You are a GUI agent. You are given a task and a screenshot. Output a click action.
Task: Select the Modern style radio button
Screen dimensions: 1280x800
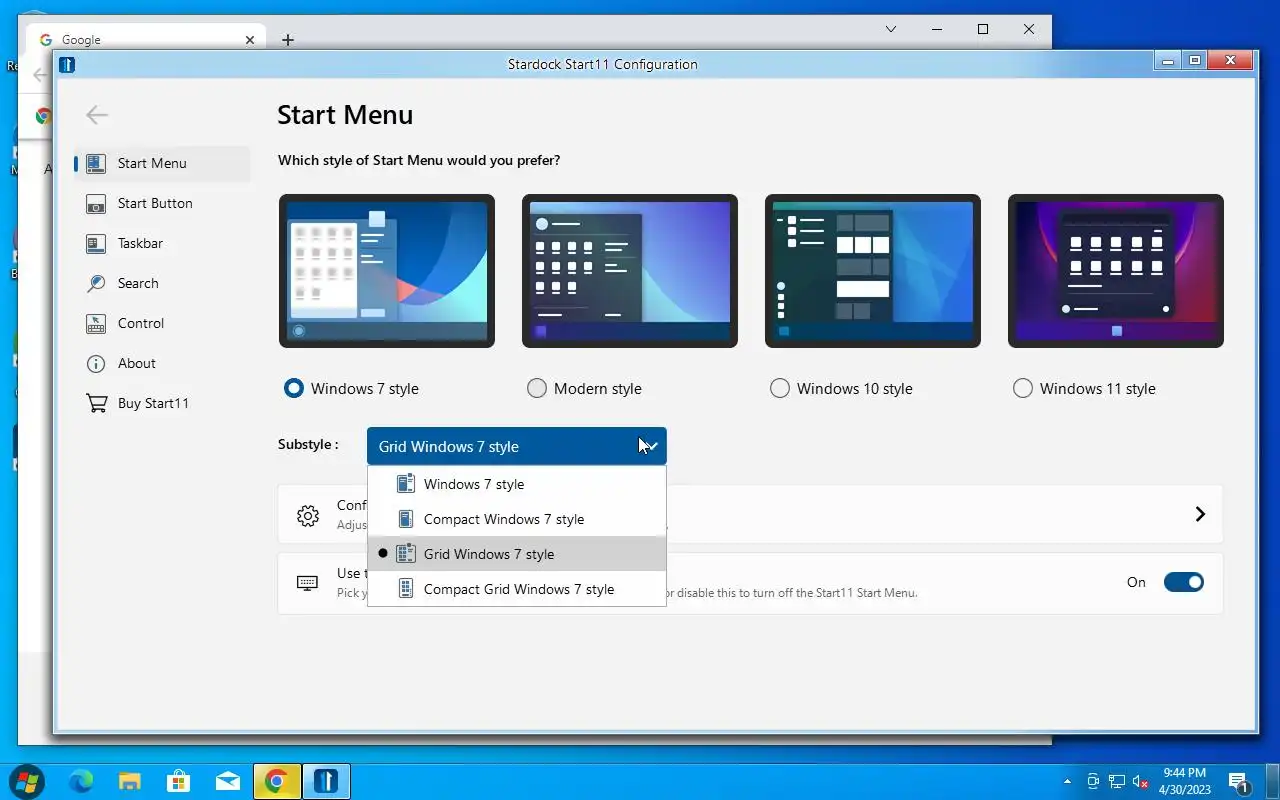point(537,388)
